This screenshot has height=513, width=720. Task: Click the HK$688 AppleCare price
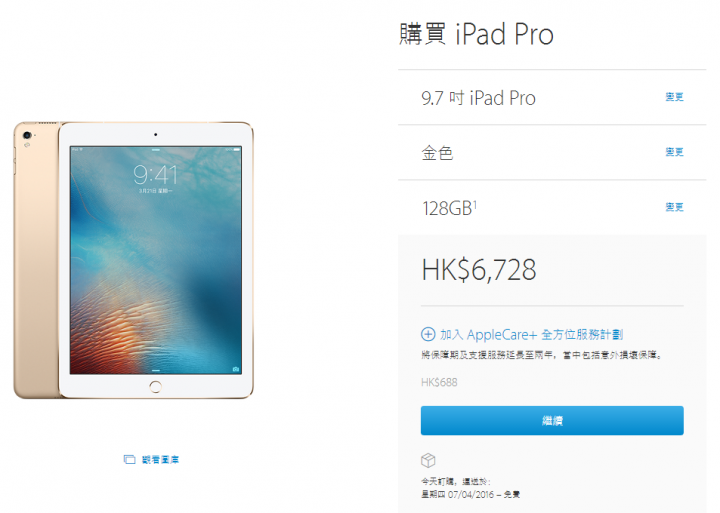click(x=439, y=382)
